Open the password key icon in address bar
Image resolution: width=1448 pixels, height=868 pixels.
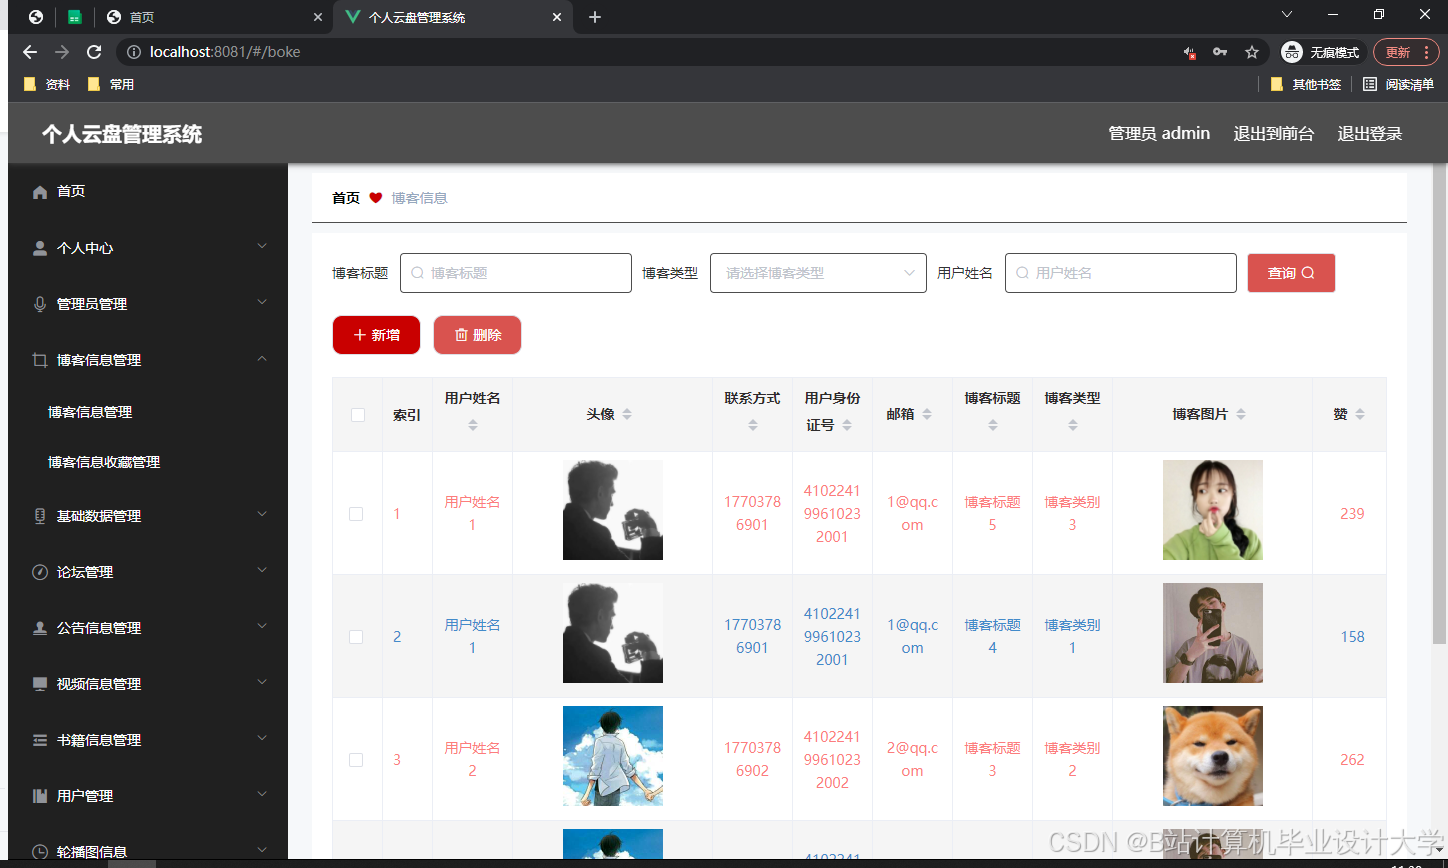(1220, 52)
